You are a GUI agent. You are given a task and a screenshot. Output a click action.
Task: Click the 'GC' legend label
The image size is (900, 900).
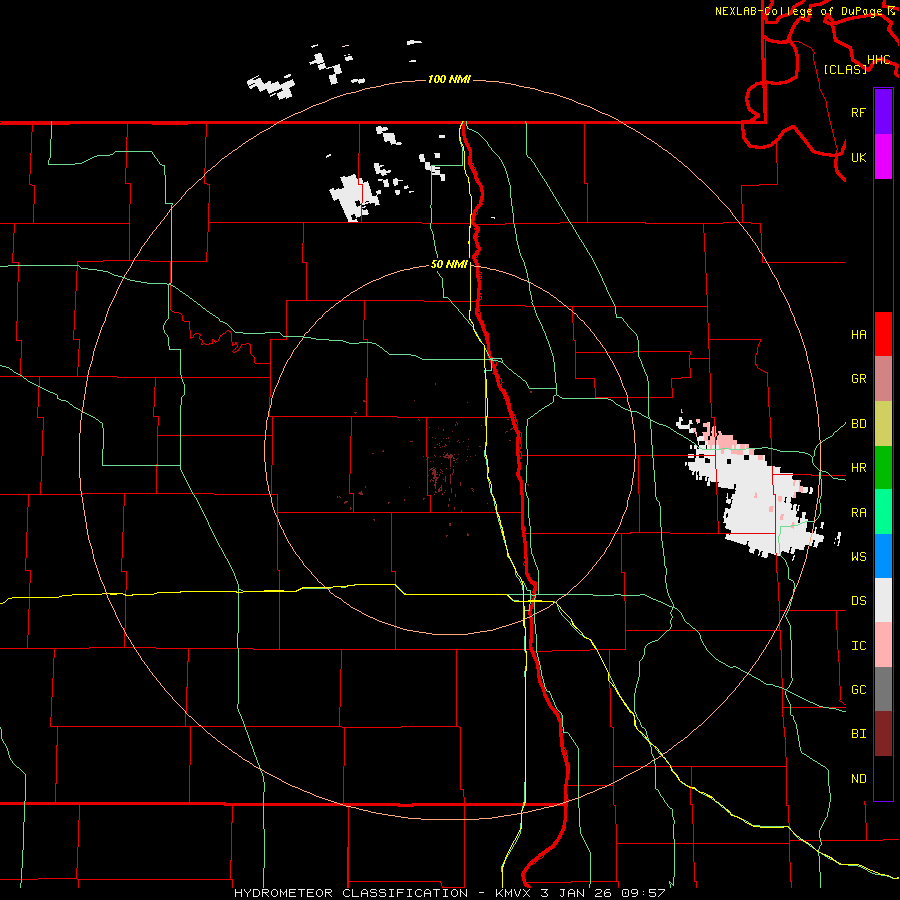click(858, 689)
